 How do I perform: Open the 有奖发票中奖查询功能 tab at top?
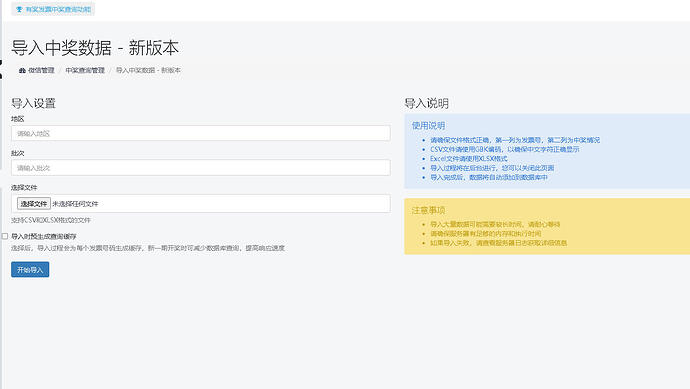click(53, 9)
